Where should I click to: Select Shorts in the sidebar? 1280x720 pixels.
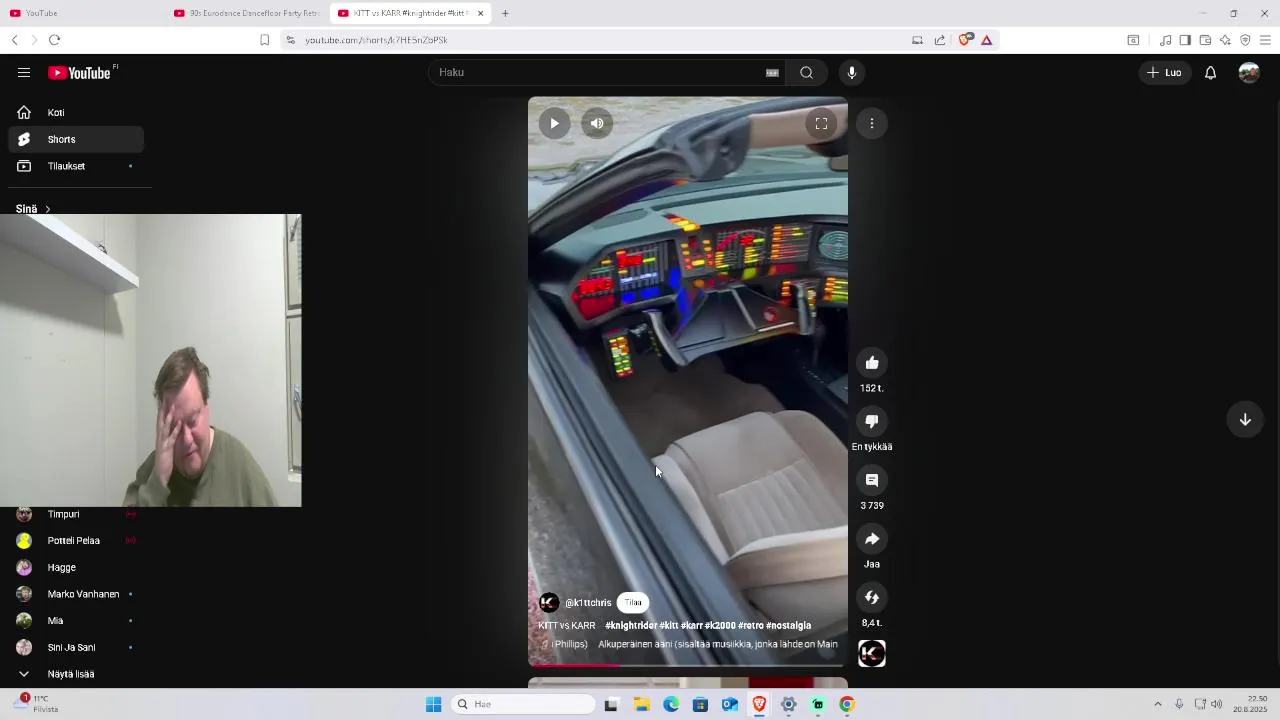pos(76,140)
